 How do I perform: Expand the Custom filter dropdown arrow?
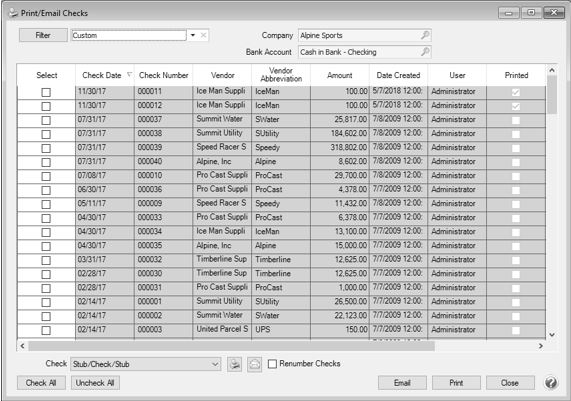click(193, 35)
